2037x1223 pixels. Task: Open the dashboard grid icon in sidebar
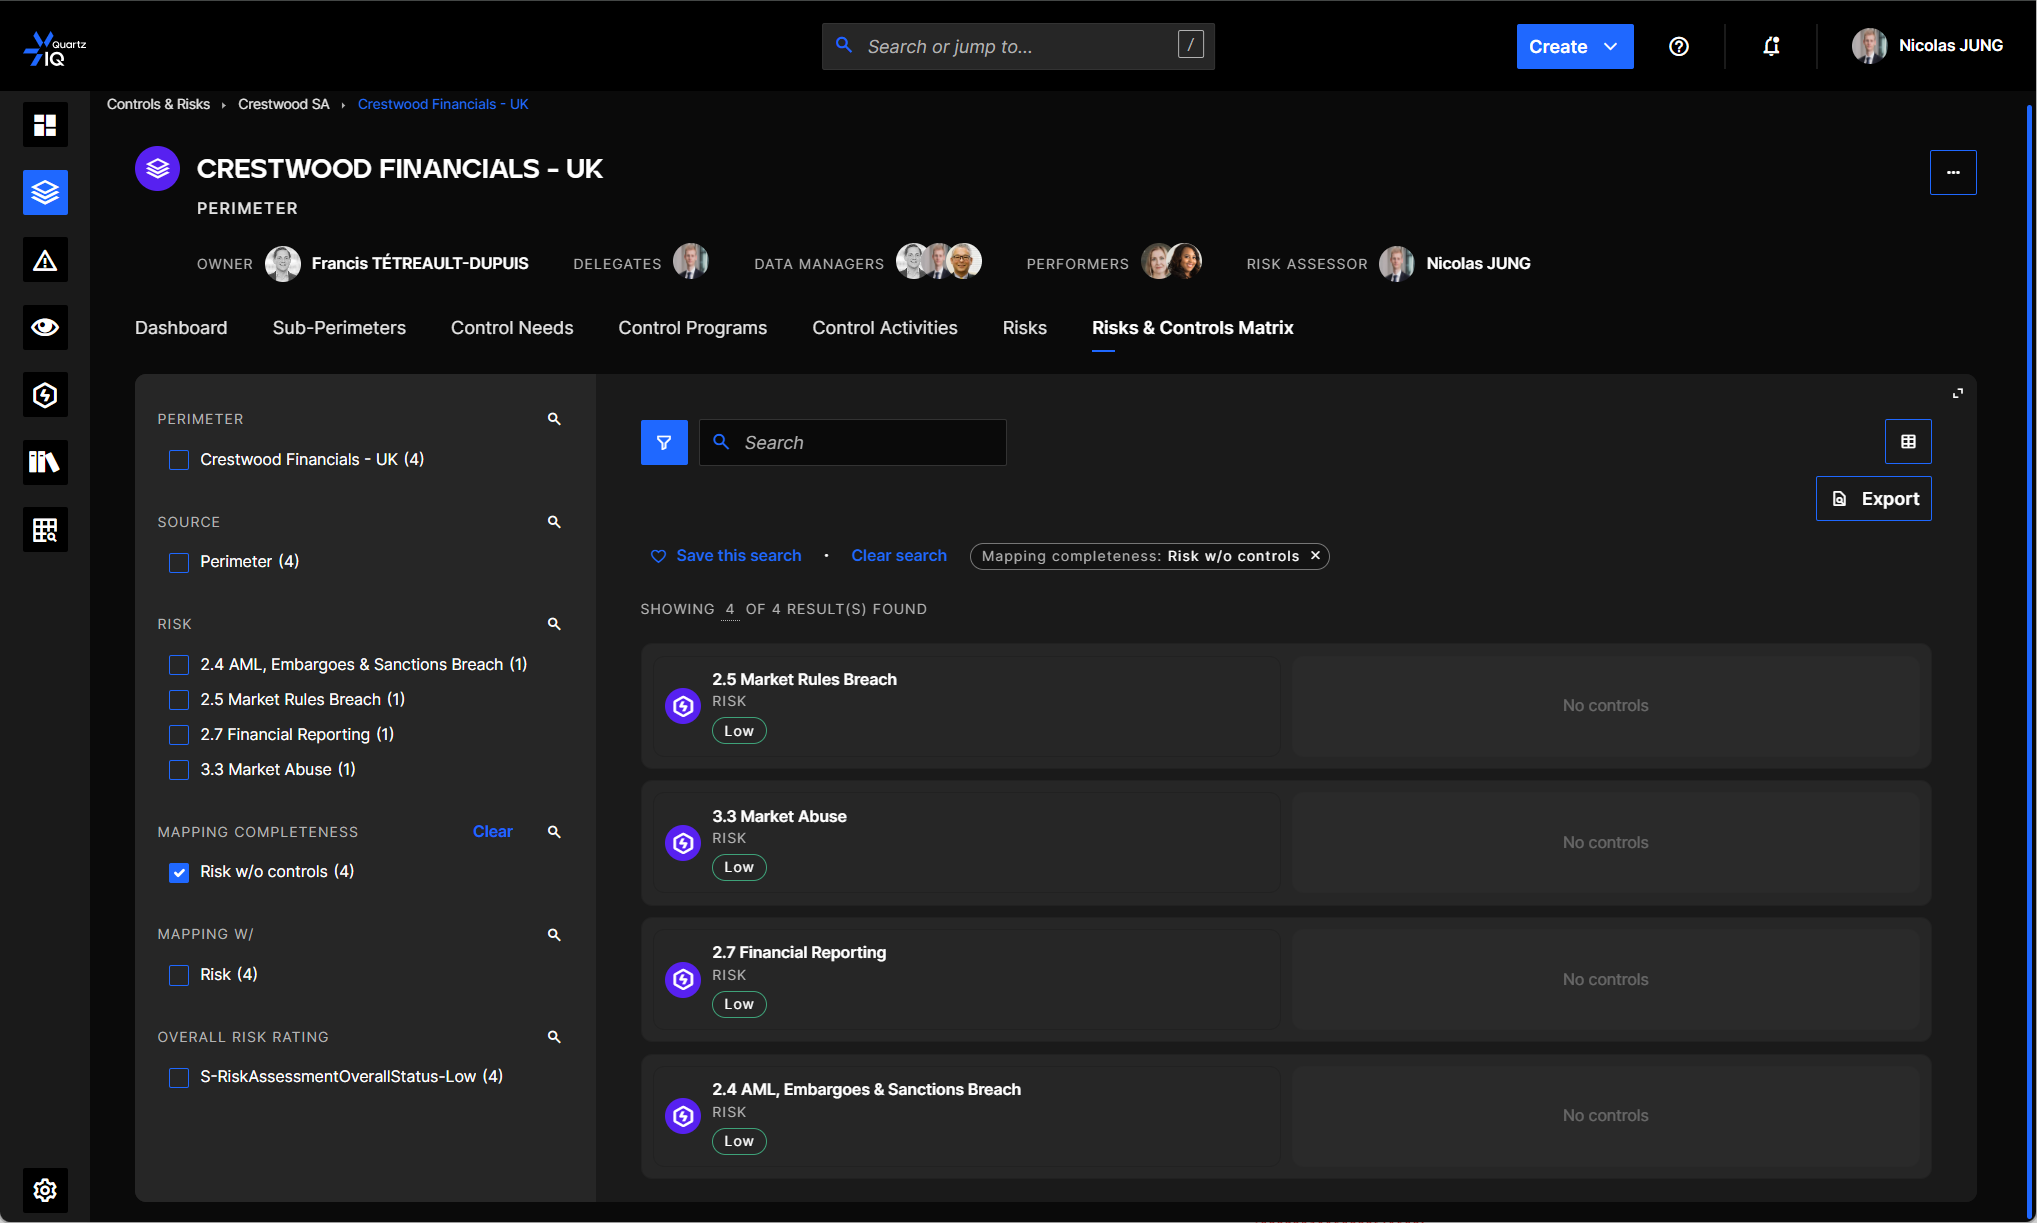tap(45, 125)
